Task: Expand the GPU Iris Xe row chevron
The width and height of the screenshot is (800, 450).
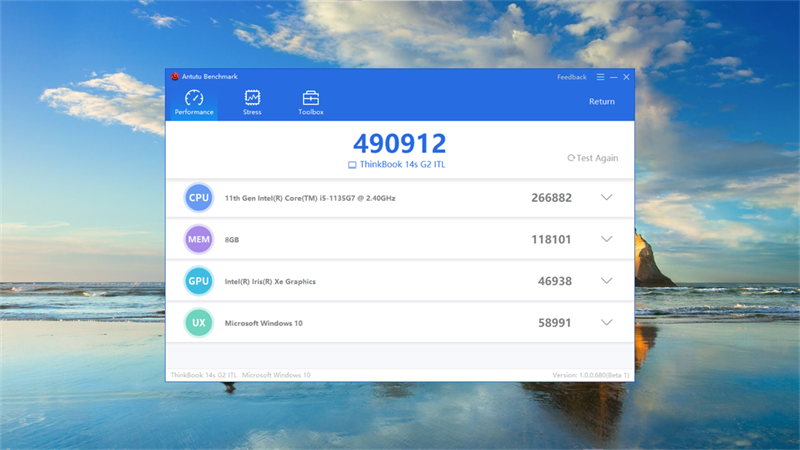Action: [x=606, y=281]
